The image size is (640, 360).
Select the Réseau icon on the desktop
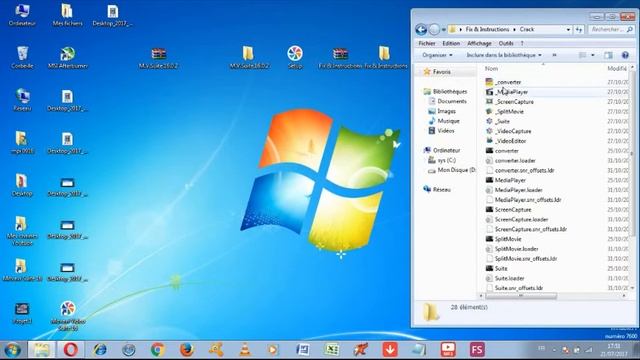22,100
